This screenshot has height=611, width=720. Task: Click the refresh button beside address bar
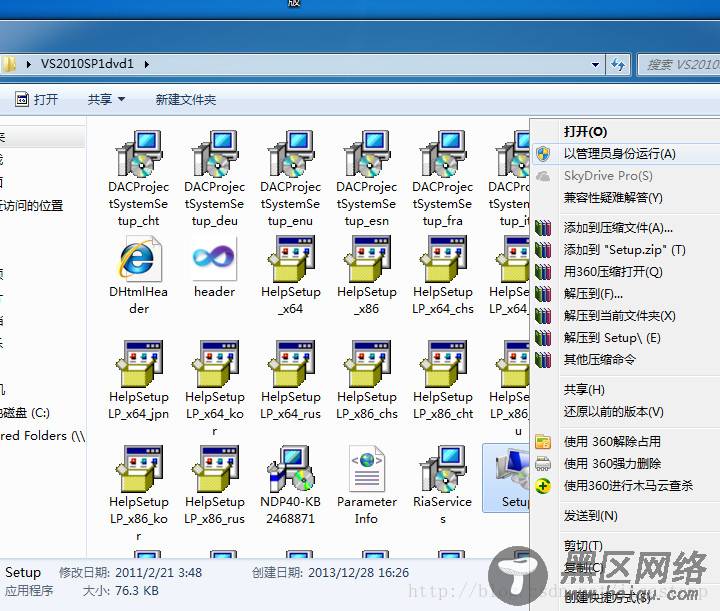click(618, 64)
